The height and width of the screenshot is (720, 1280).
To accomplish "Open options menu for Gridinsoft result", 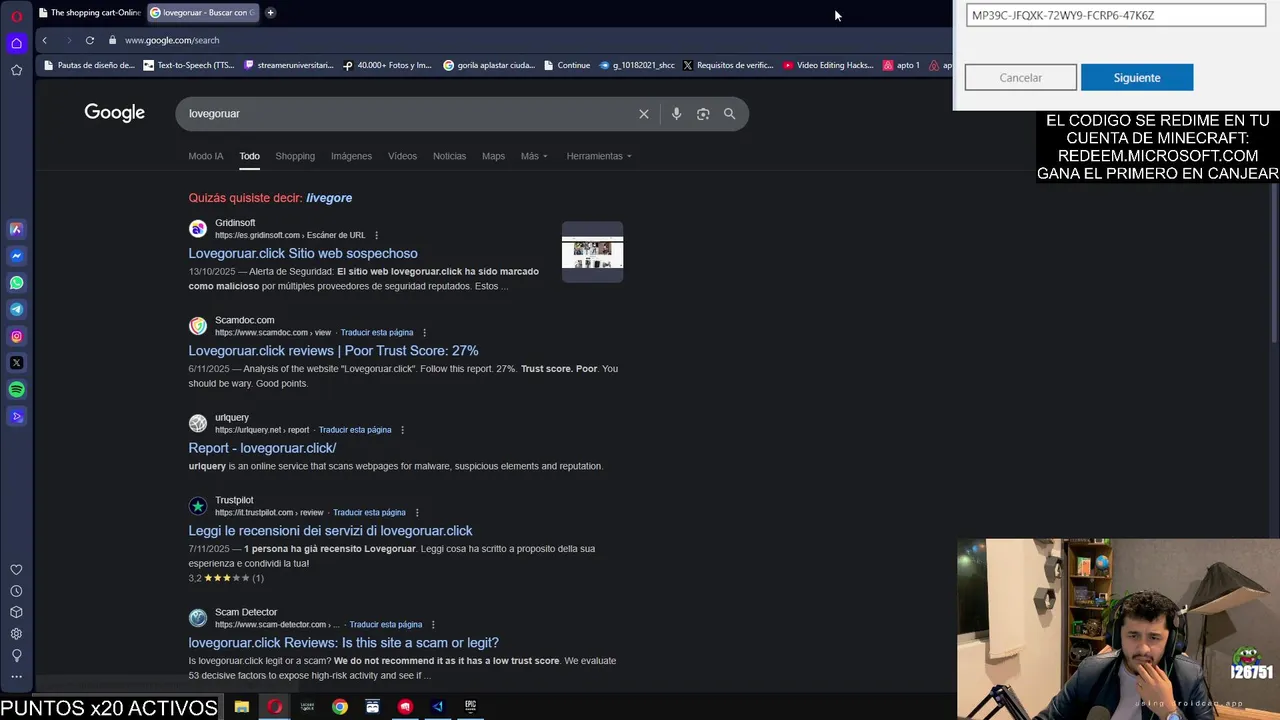I will tap(376, 235).
